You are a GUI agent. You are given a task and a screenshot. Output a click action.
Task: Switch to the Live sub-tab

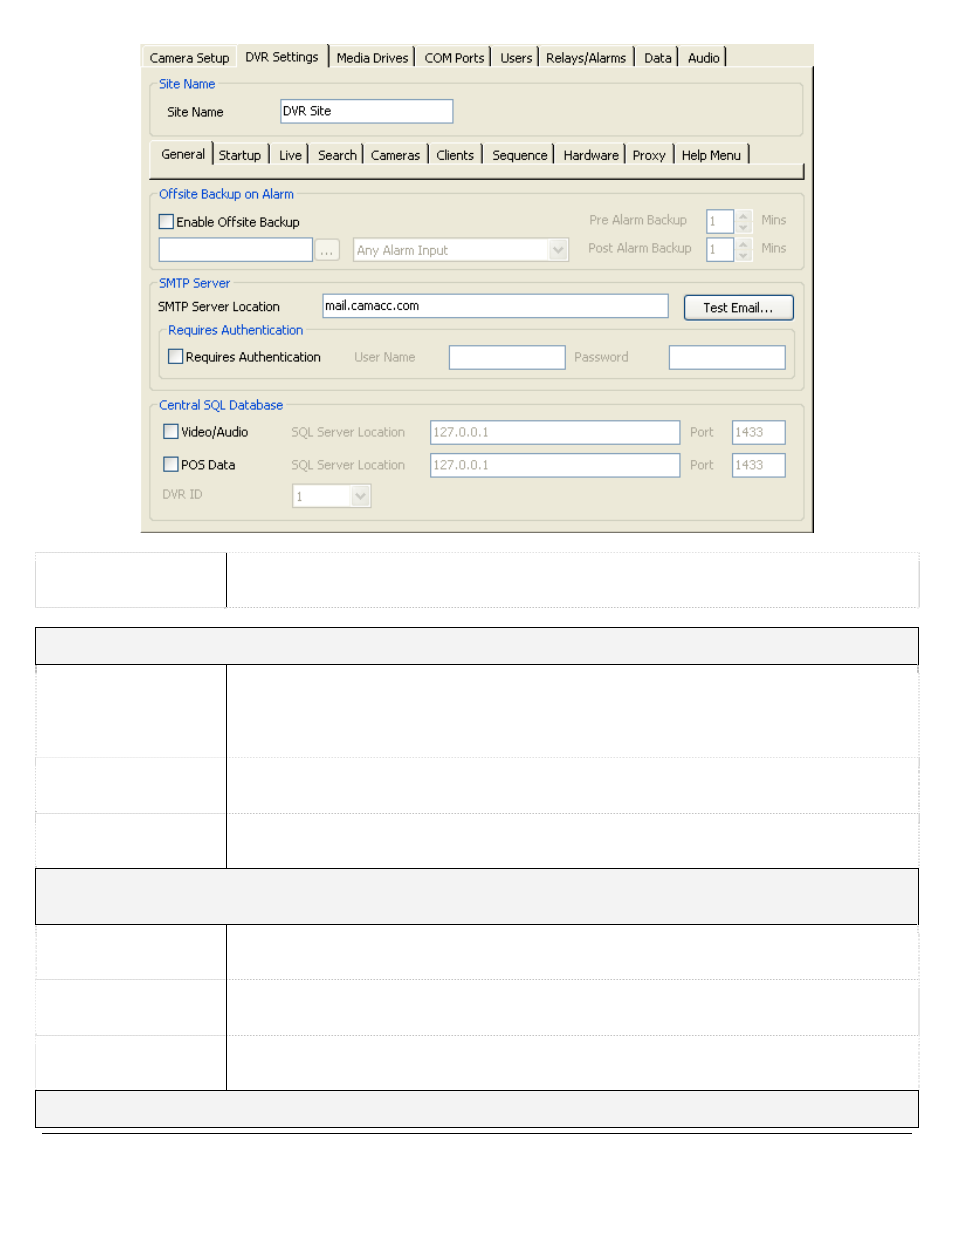pos(290,155)
